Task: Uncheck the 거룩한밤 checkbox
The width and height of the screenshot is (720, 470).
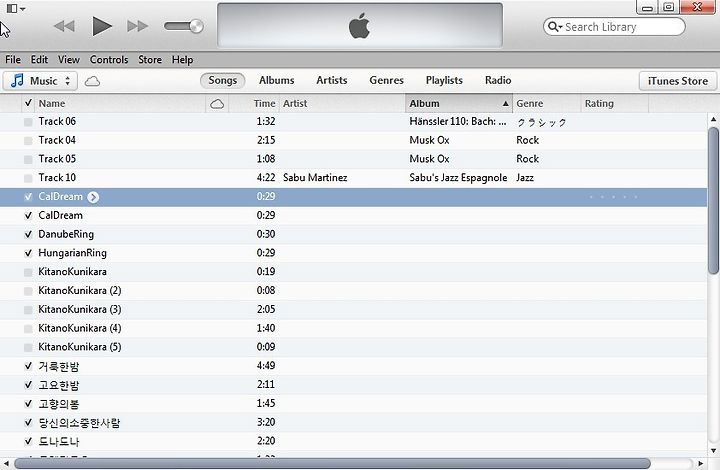Action: pyautogui.click(x=28, y=366)
